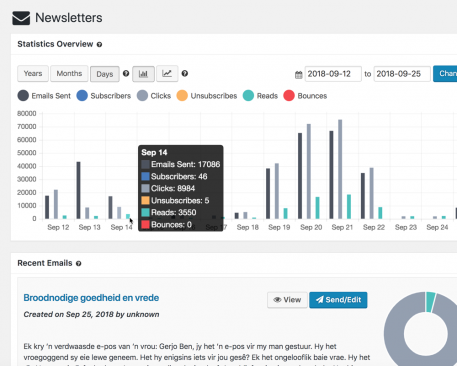
Task: Open Statistics Overview help icon
Action: (99, 44)
